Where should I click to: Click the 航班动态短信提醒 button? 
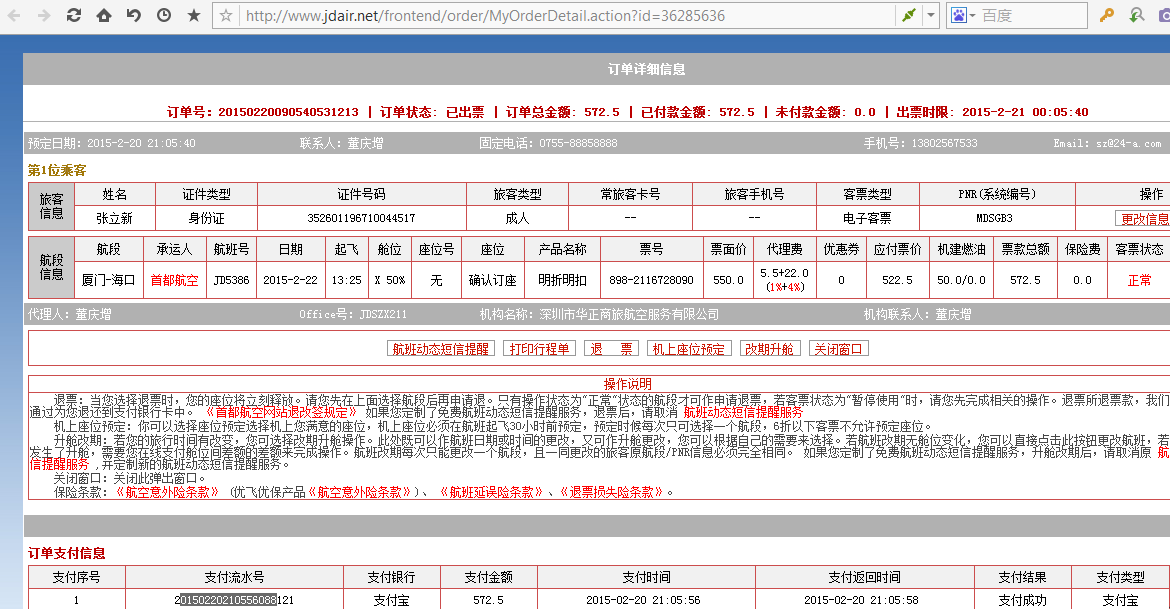441,349
